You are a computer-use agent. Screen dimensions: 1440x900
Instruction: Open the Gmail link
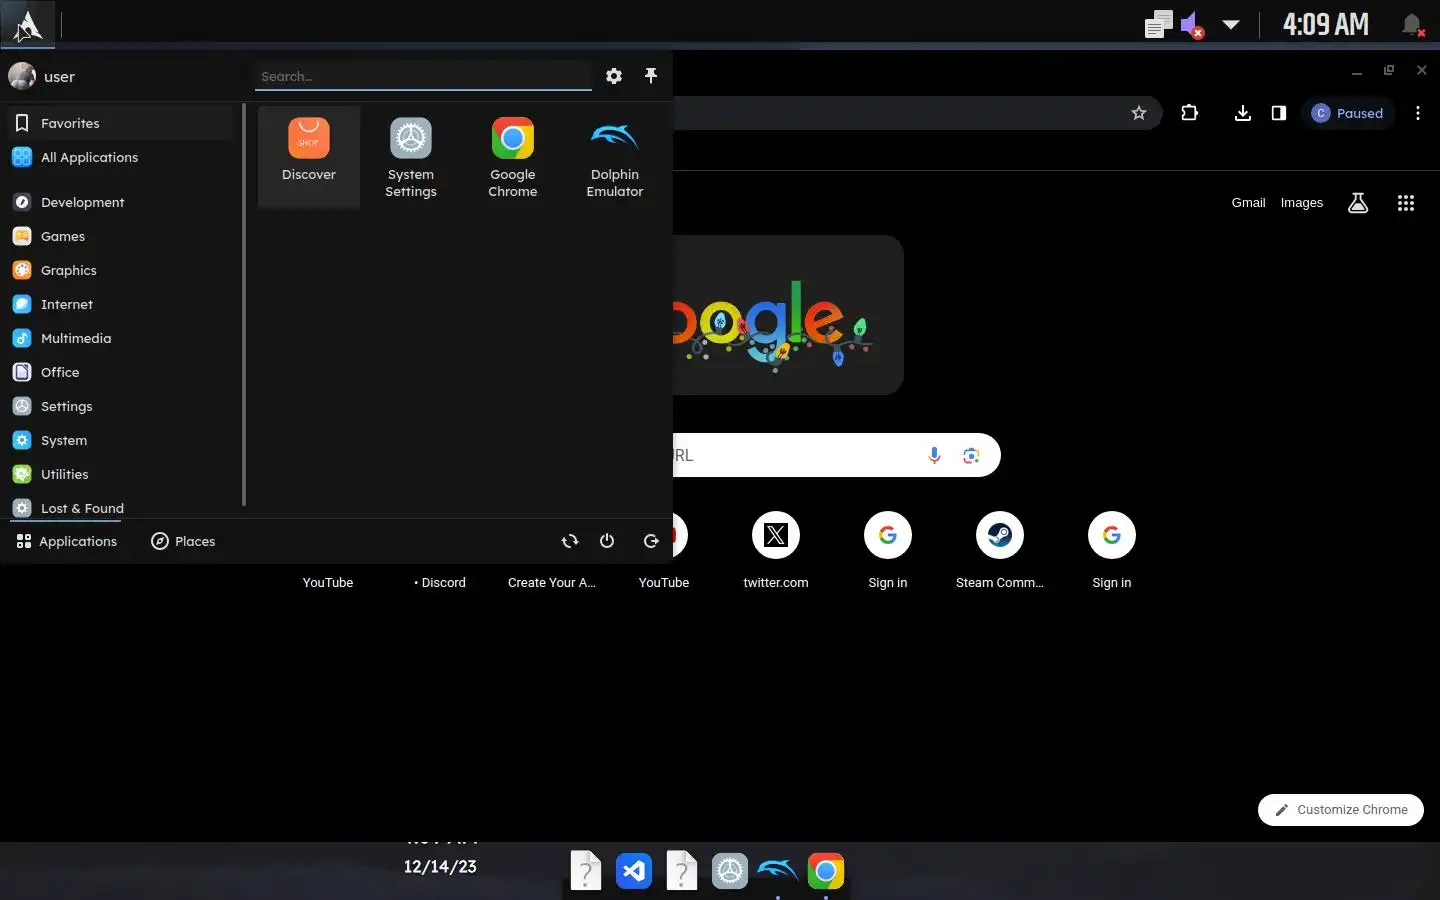coord(1248,202)
